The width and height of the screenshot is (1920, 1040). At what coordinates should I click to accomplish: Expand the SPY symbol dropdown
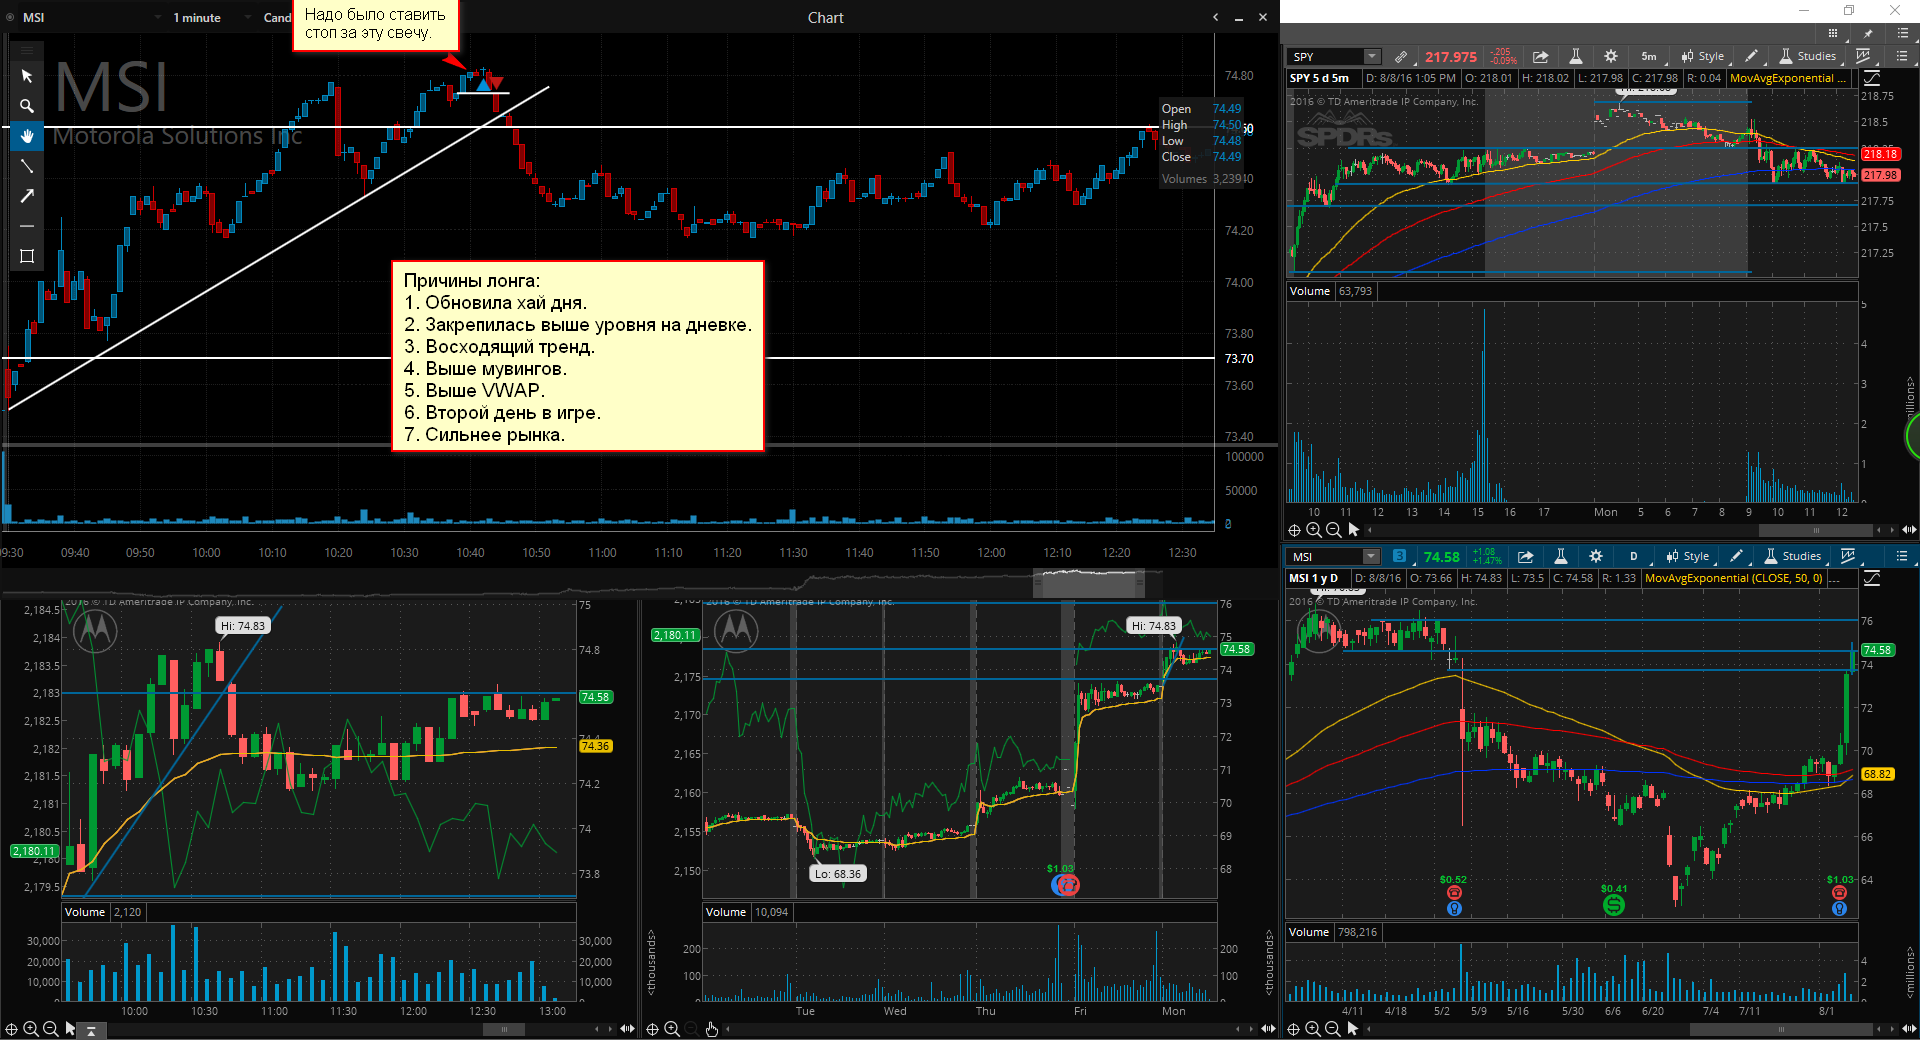pyautogui.click(x=1372, y=56)
